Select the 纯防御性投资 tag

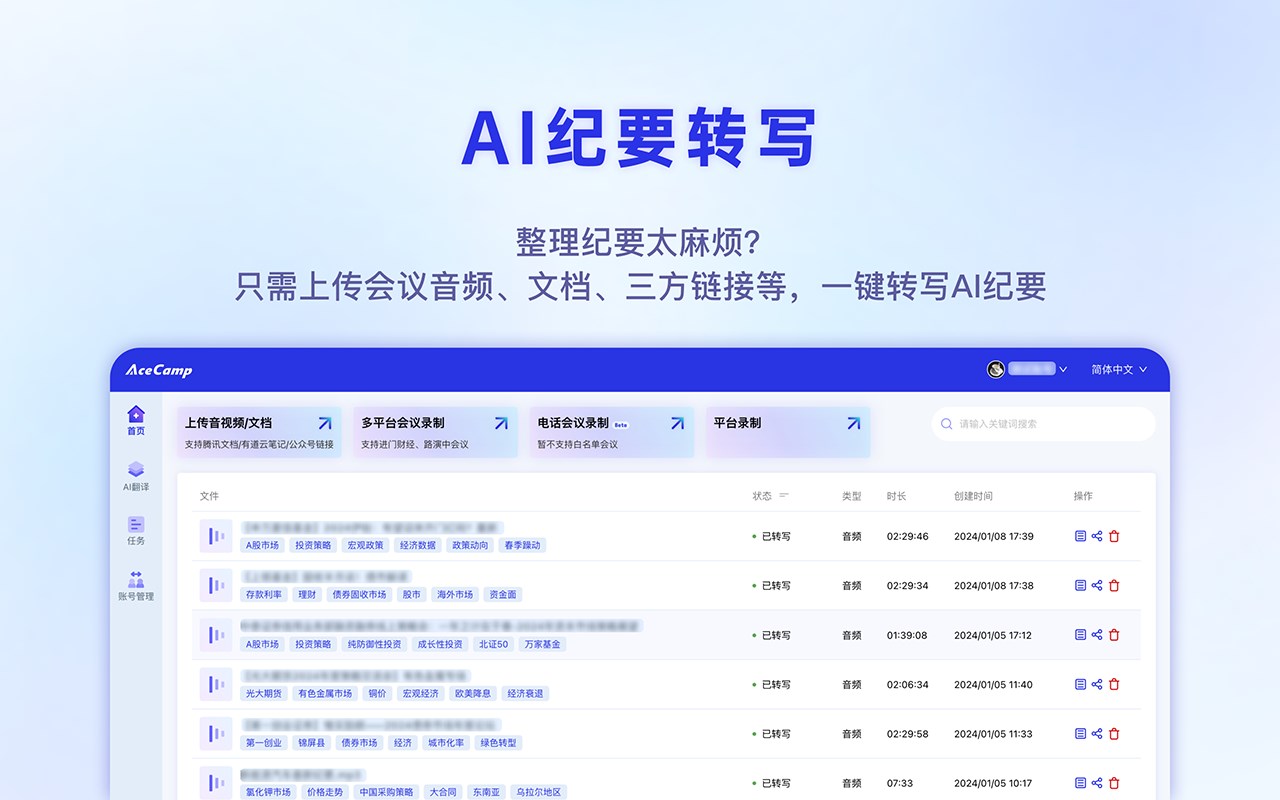pos(374,644)
